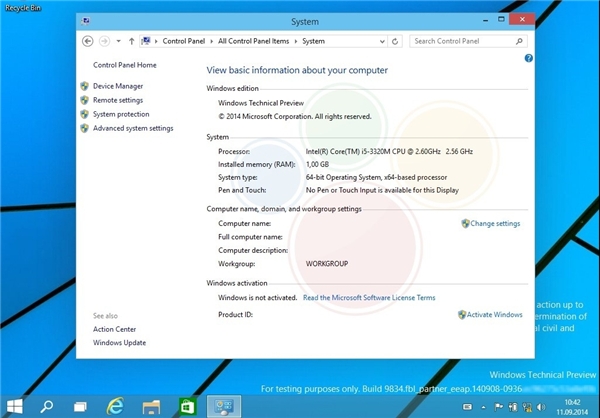This screenshot has width=600, height=418.
Task: Select the WORKGROUP value text
Action: (327, 264)
